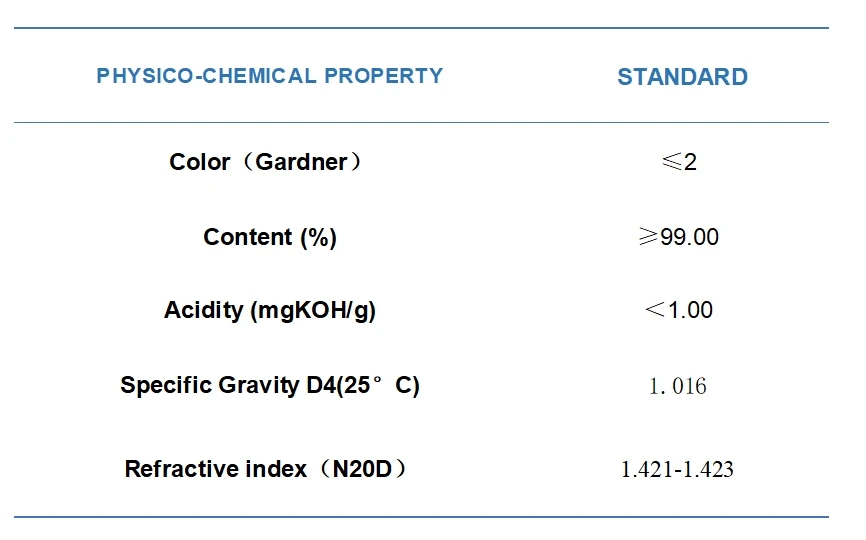Click the ≤2 color value
Screen dimensions: 866x540
pos(679,162)
